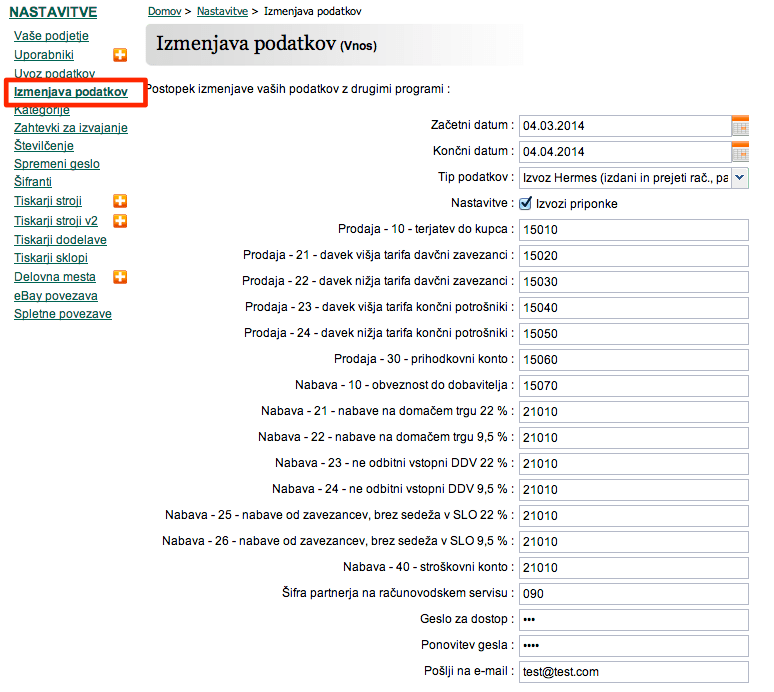The height and width of the screenshot is (692, 774).
Task: Click Prodaja 24 field with 15050
Action: [634, 334]
